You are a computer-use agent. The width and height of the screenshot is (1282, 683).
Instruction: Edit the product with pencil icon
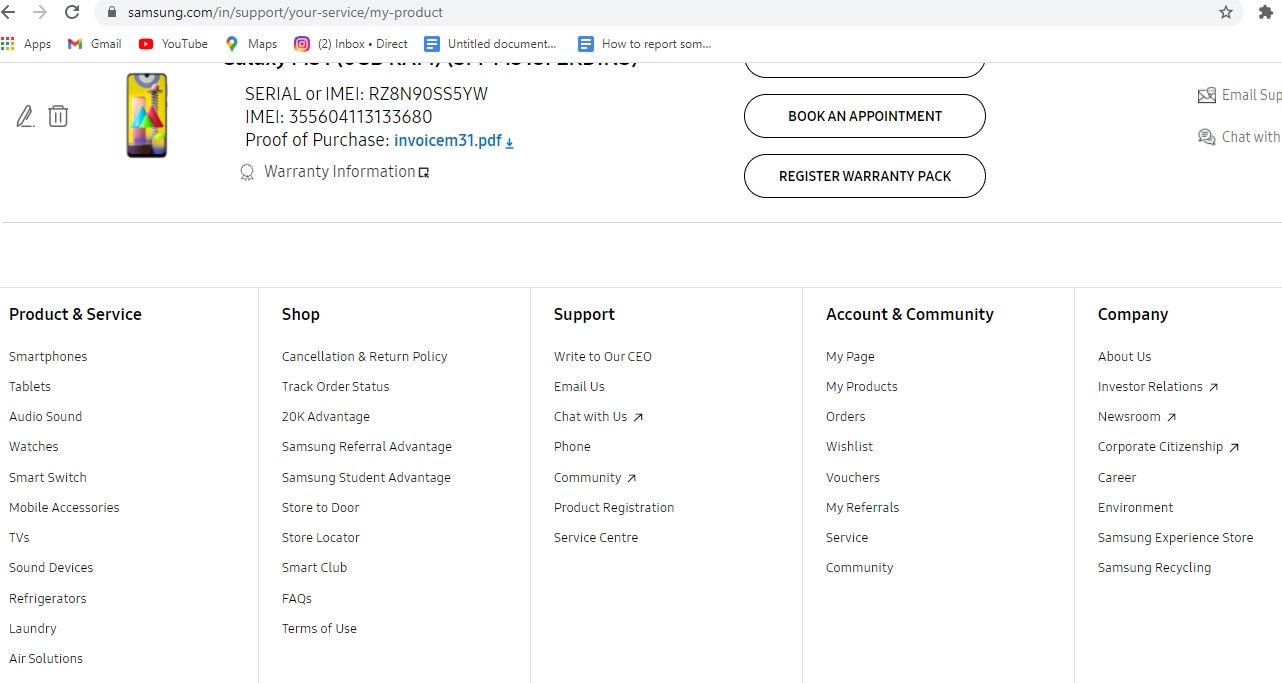coord(25,117)
